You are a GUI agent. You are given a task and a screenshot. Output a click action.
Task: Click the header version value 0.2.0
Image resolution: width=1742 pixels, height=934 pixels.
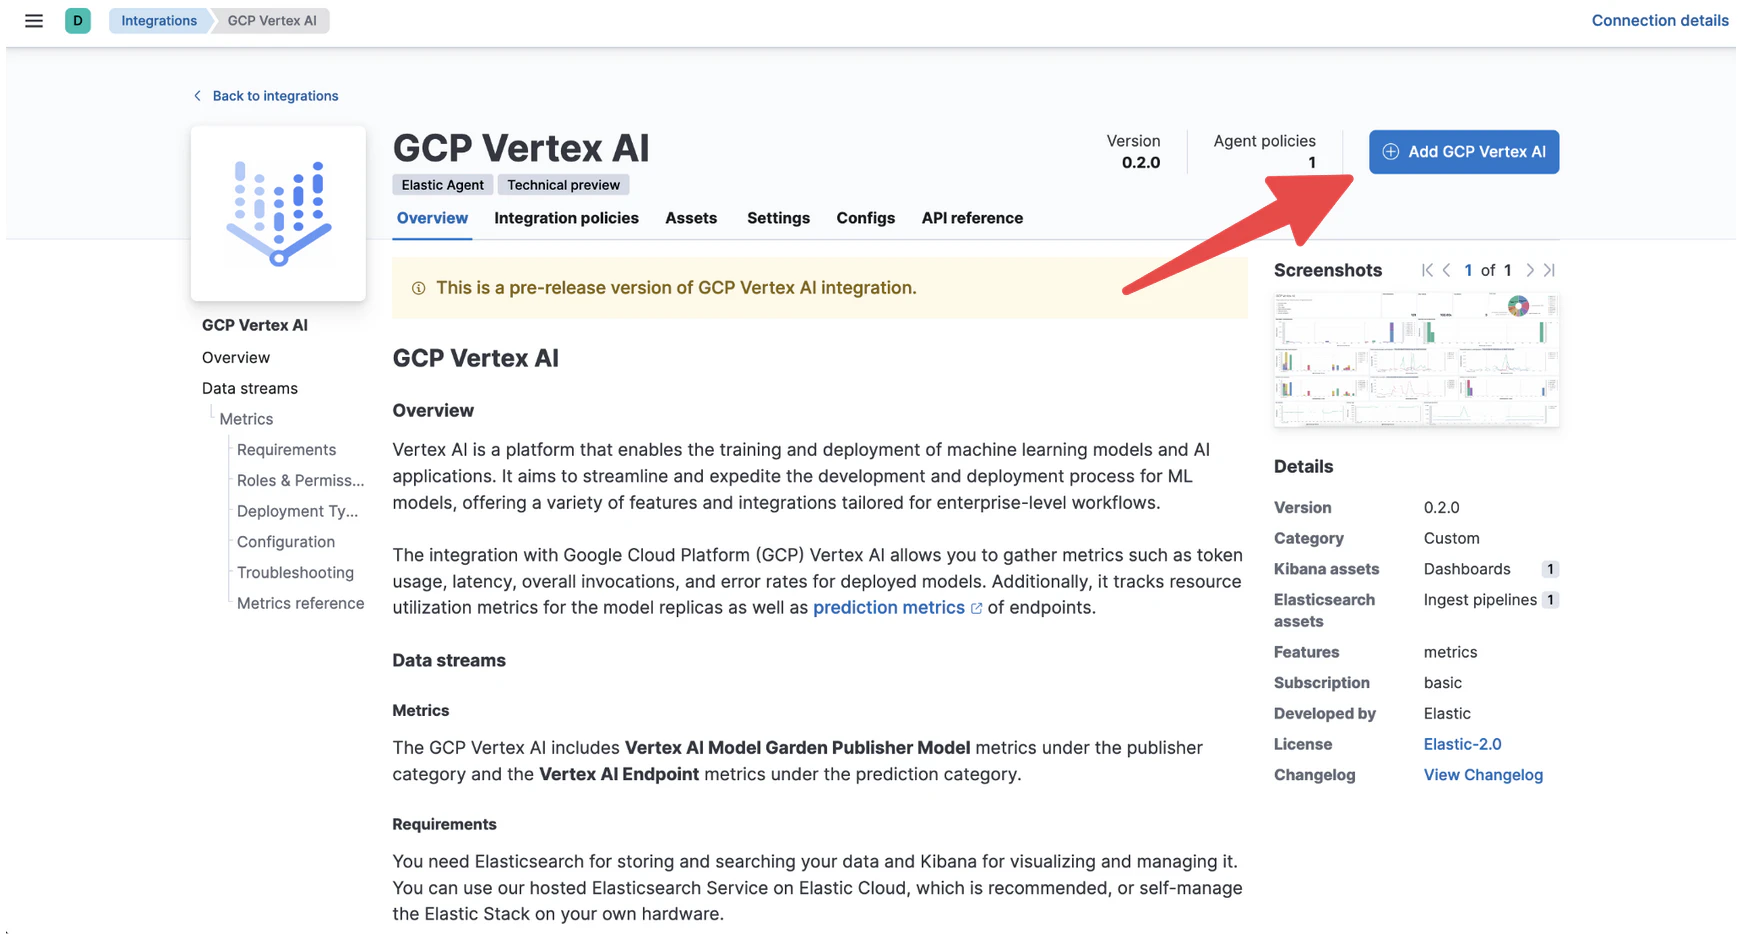coord(1140,163)
